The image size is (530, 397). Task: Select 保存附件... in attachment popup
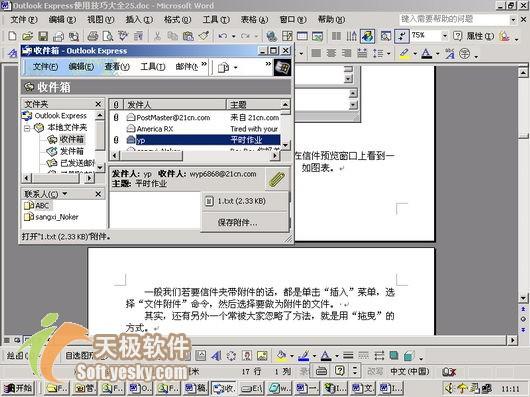[237, 222]
